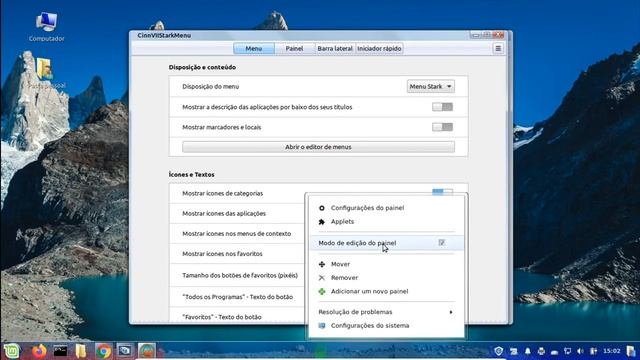This screenshot has width=640, height=360.
Task: Click the gear icon beside Configurações do painel
Action: pyautogui.click(x=322, y=208)
